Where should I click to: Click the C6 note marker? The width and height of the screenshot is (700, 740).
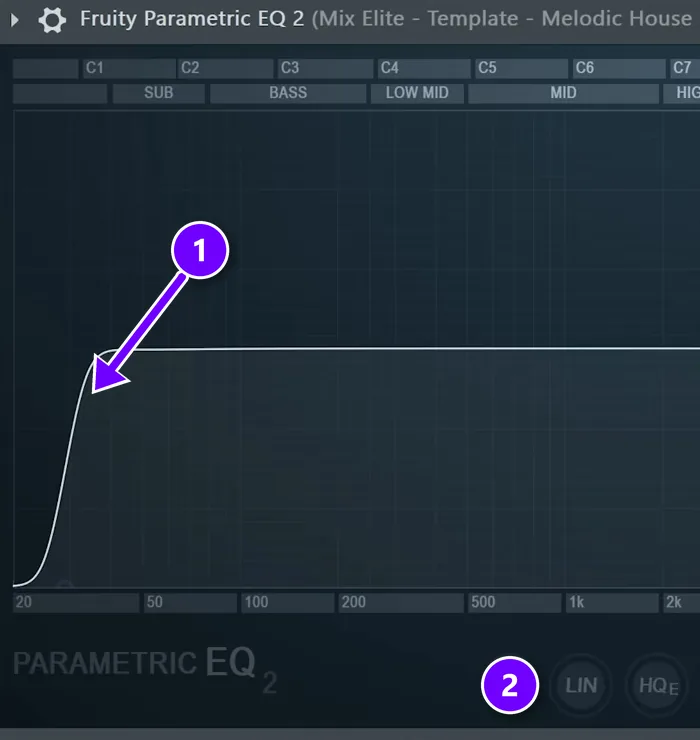pos(619,68)
